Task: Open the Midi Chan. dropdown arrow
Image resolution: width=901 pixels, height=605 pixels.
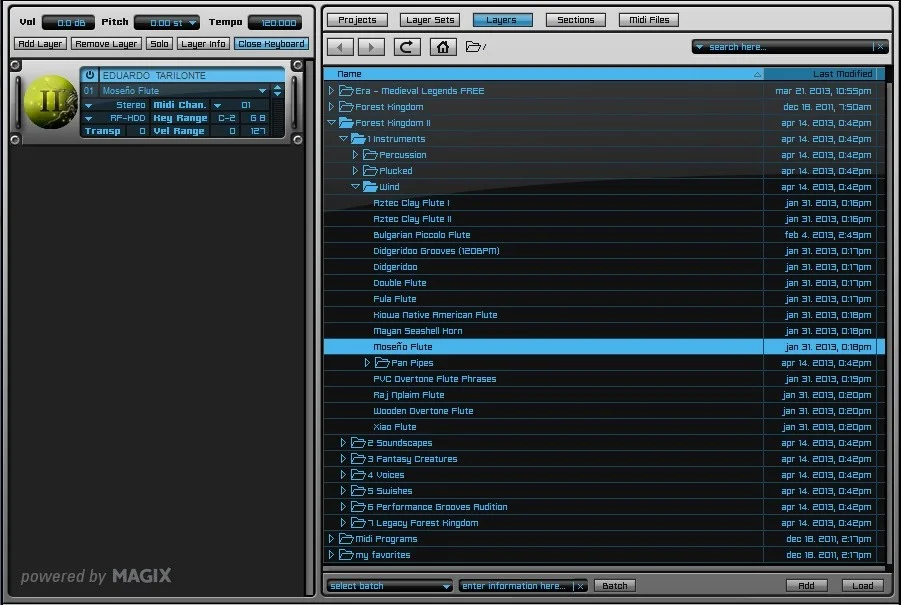Action: tap(217, 105)
